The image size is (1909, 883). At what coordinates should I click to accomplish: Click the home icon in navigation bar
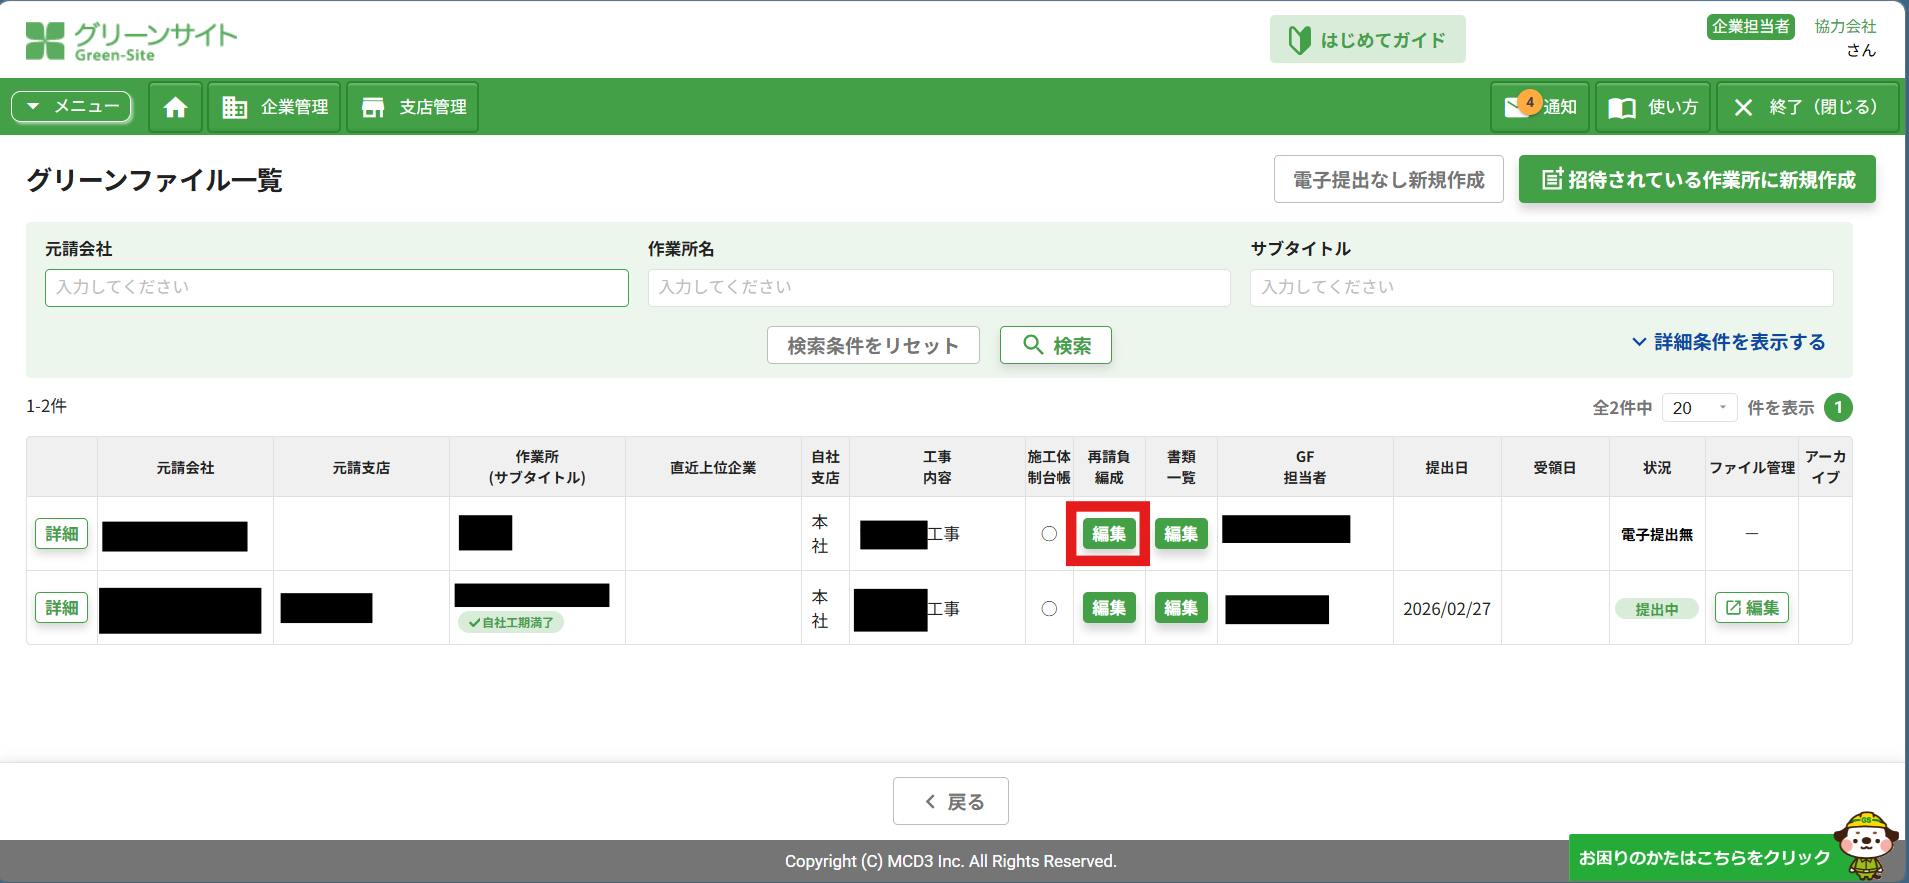coord(175,107)
